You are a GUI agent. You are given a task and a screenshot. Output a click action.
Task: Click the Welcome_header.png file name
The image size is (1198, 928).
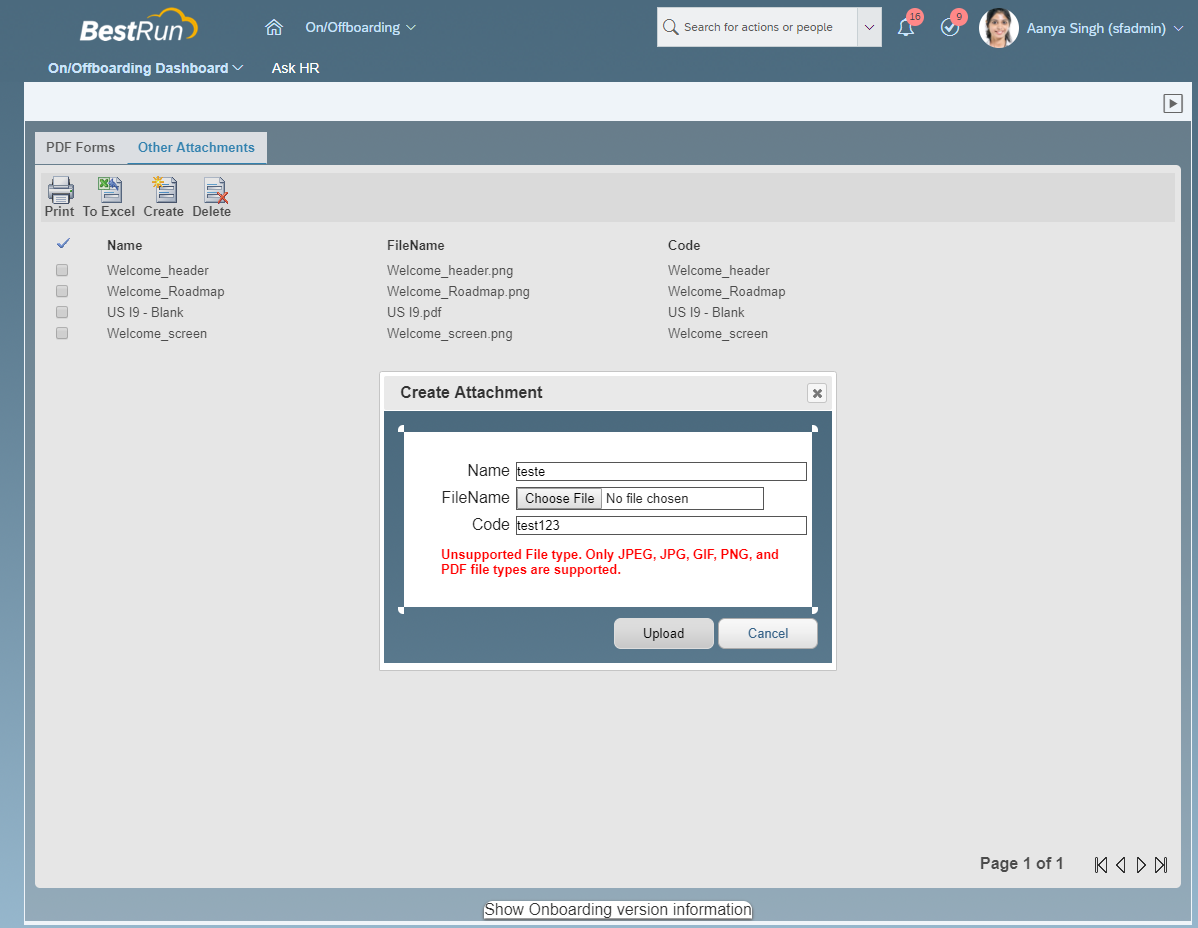coord(450,270)
